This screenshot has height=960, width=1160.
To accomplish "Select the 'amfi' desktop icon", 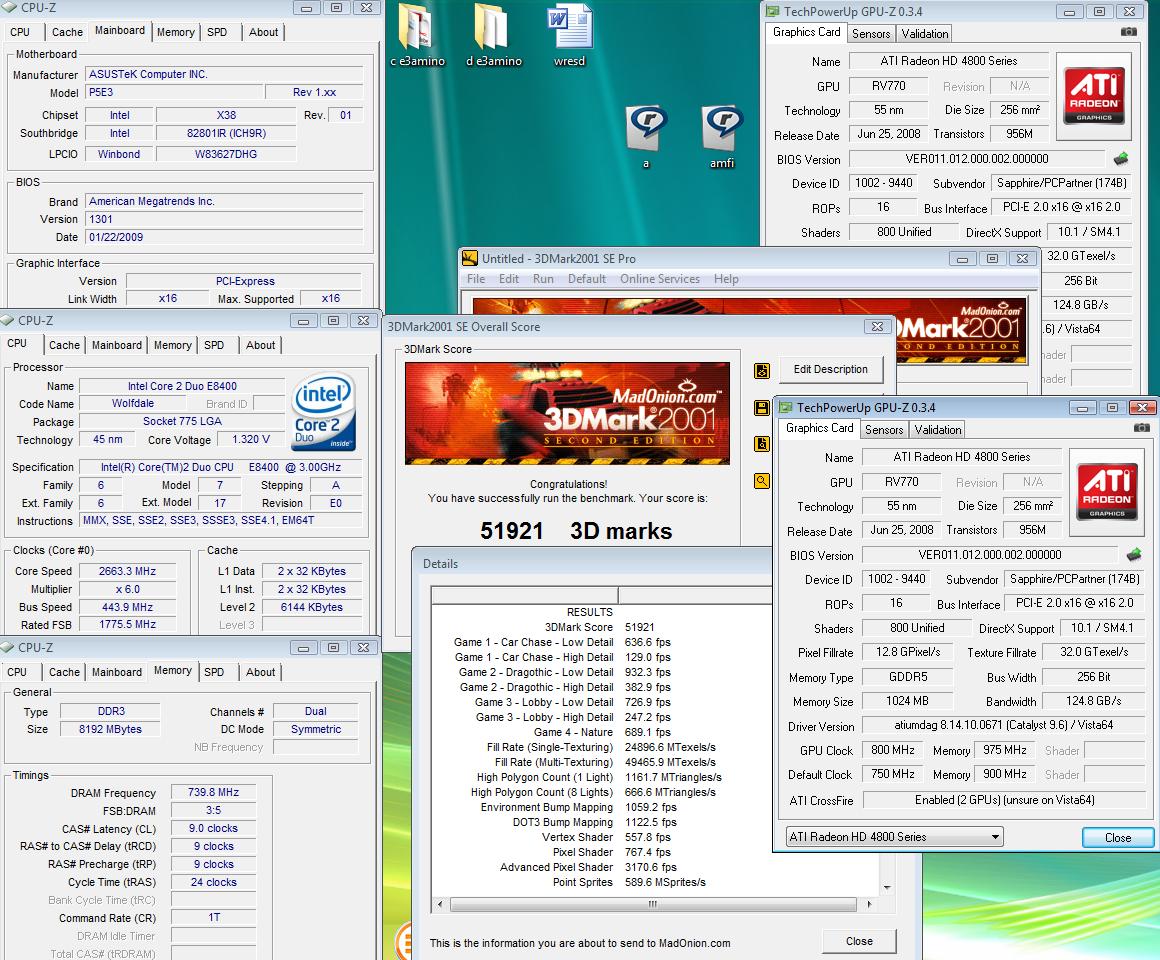I will [x=722, y=137].
